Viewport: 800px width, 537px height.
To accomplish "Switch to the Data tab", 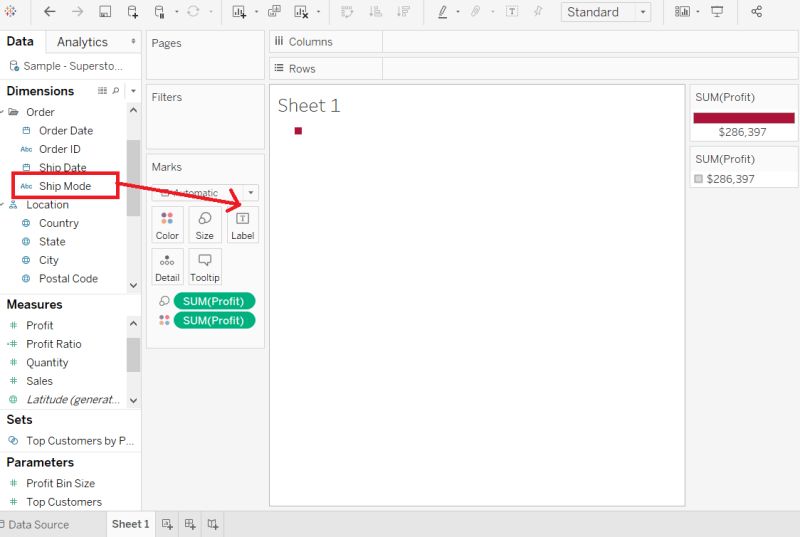I will (x=20, y=41).
